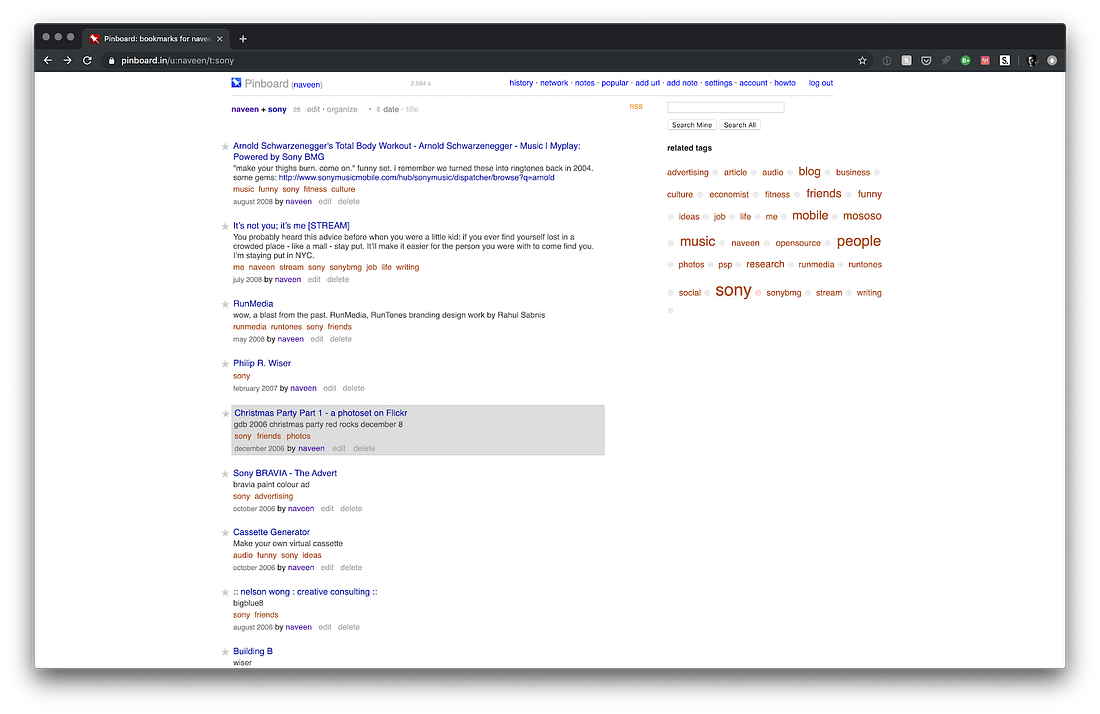Select the people tag in related tags
The height and width of the screenshot is (714, 1100).
pyautogui.click(x=859, y=241)
